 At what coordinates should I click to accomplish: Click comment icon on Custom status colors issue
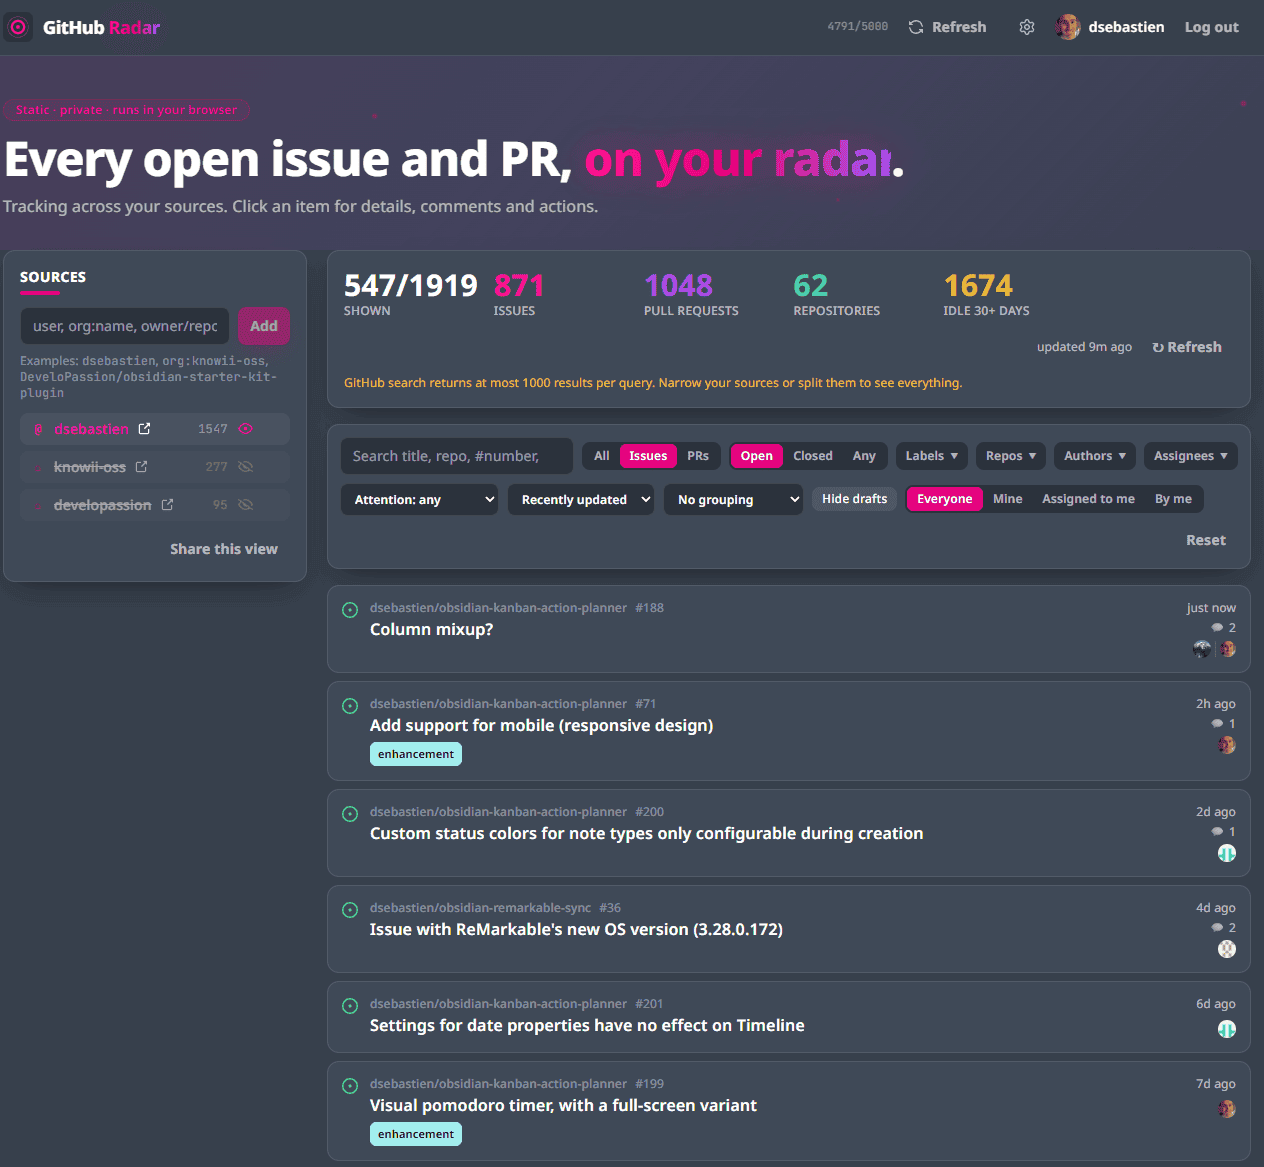coord(1217,831)
